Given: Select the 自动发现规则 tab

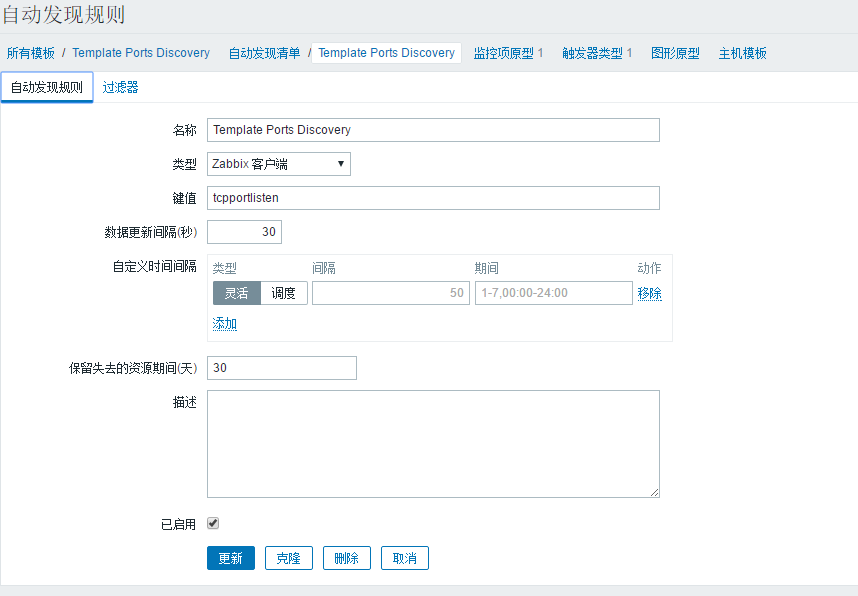Looking at the screenshot, I should [46, 87].
